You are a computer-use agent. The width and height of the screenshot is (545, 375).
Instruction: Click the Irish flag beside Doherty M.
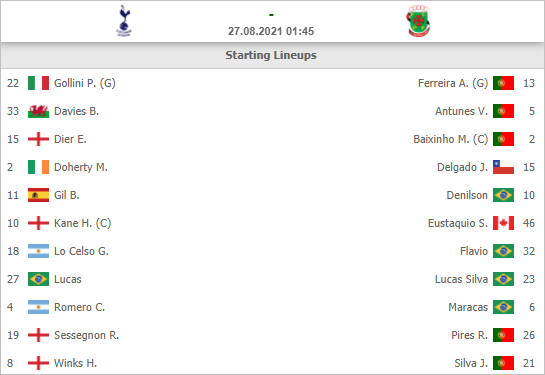point(38,167)
